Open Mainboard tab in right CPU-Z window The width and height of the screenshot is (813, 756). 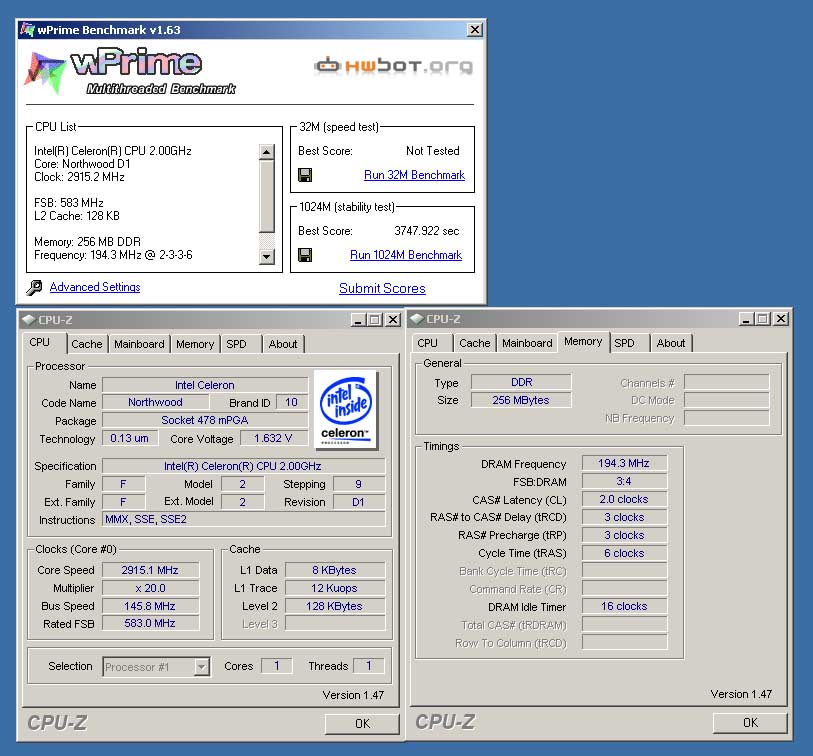coord(527,343)
